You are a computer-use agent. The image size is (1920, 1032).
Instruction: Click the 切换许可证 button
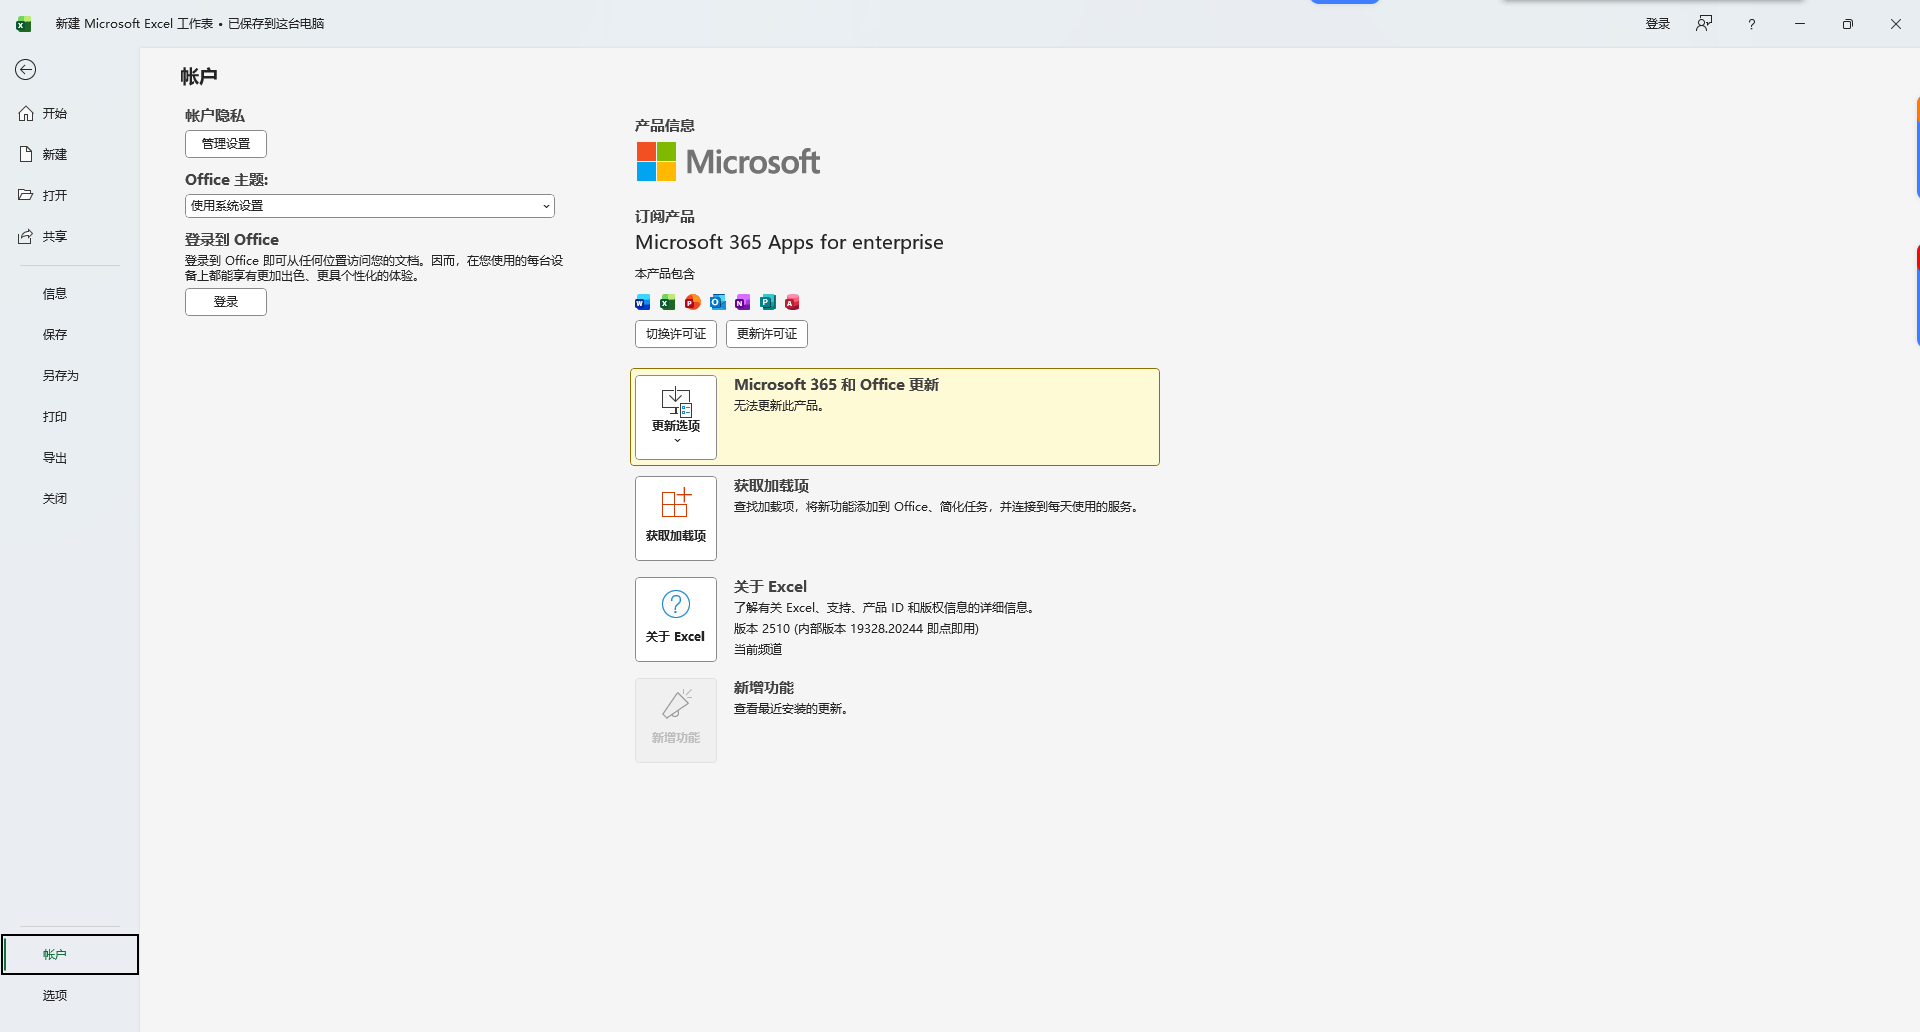tap(675, 333)
